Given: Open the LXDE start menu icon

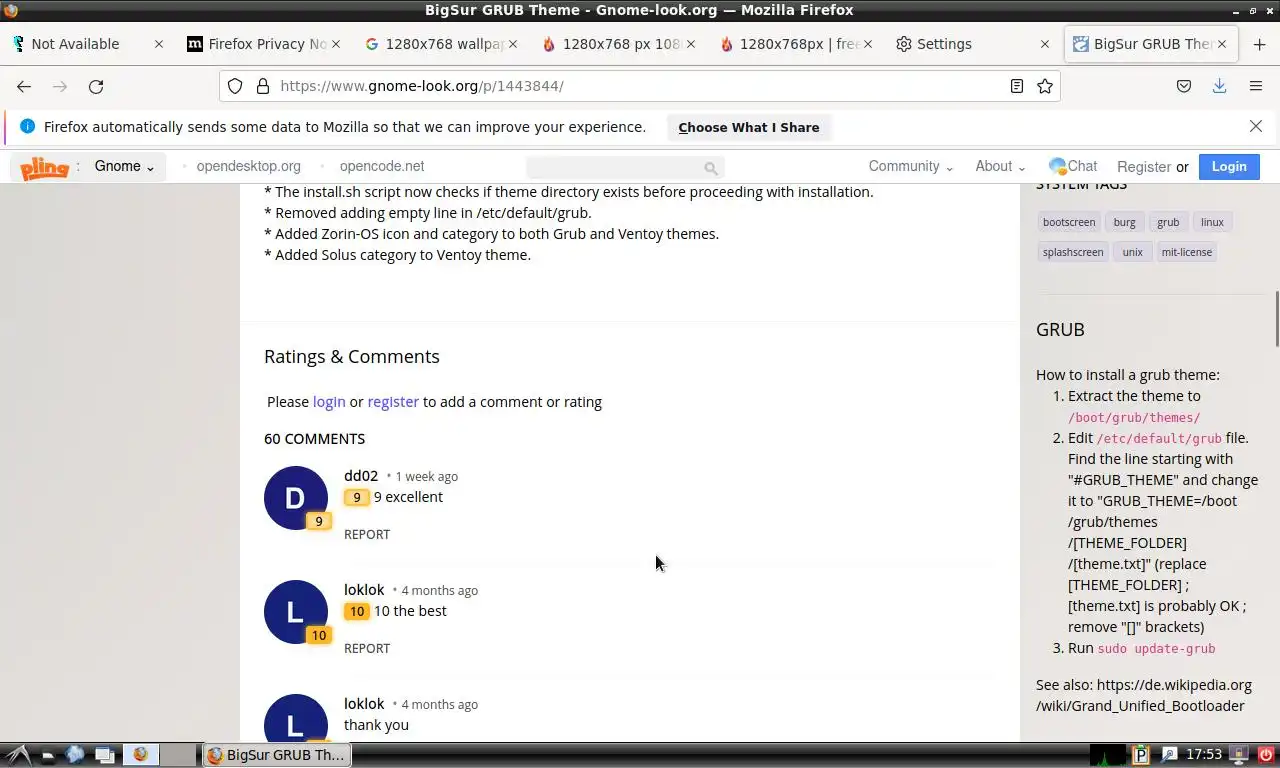Looking at the screenshot, I should [x=16, y=755].
